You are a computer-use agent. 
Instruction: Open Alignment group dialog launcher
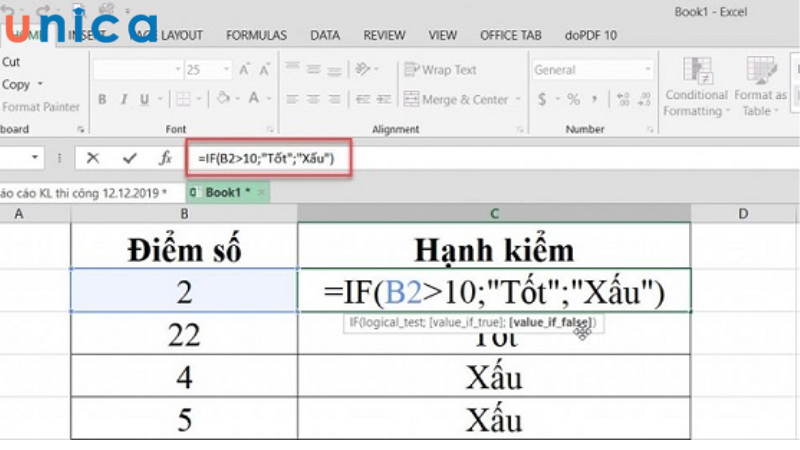[520, 130]
